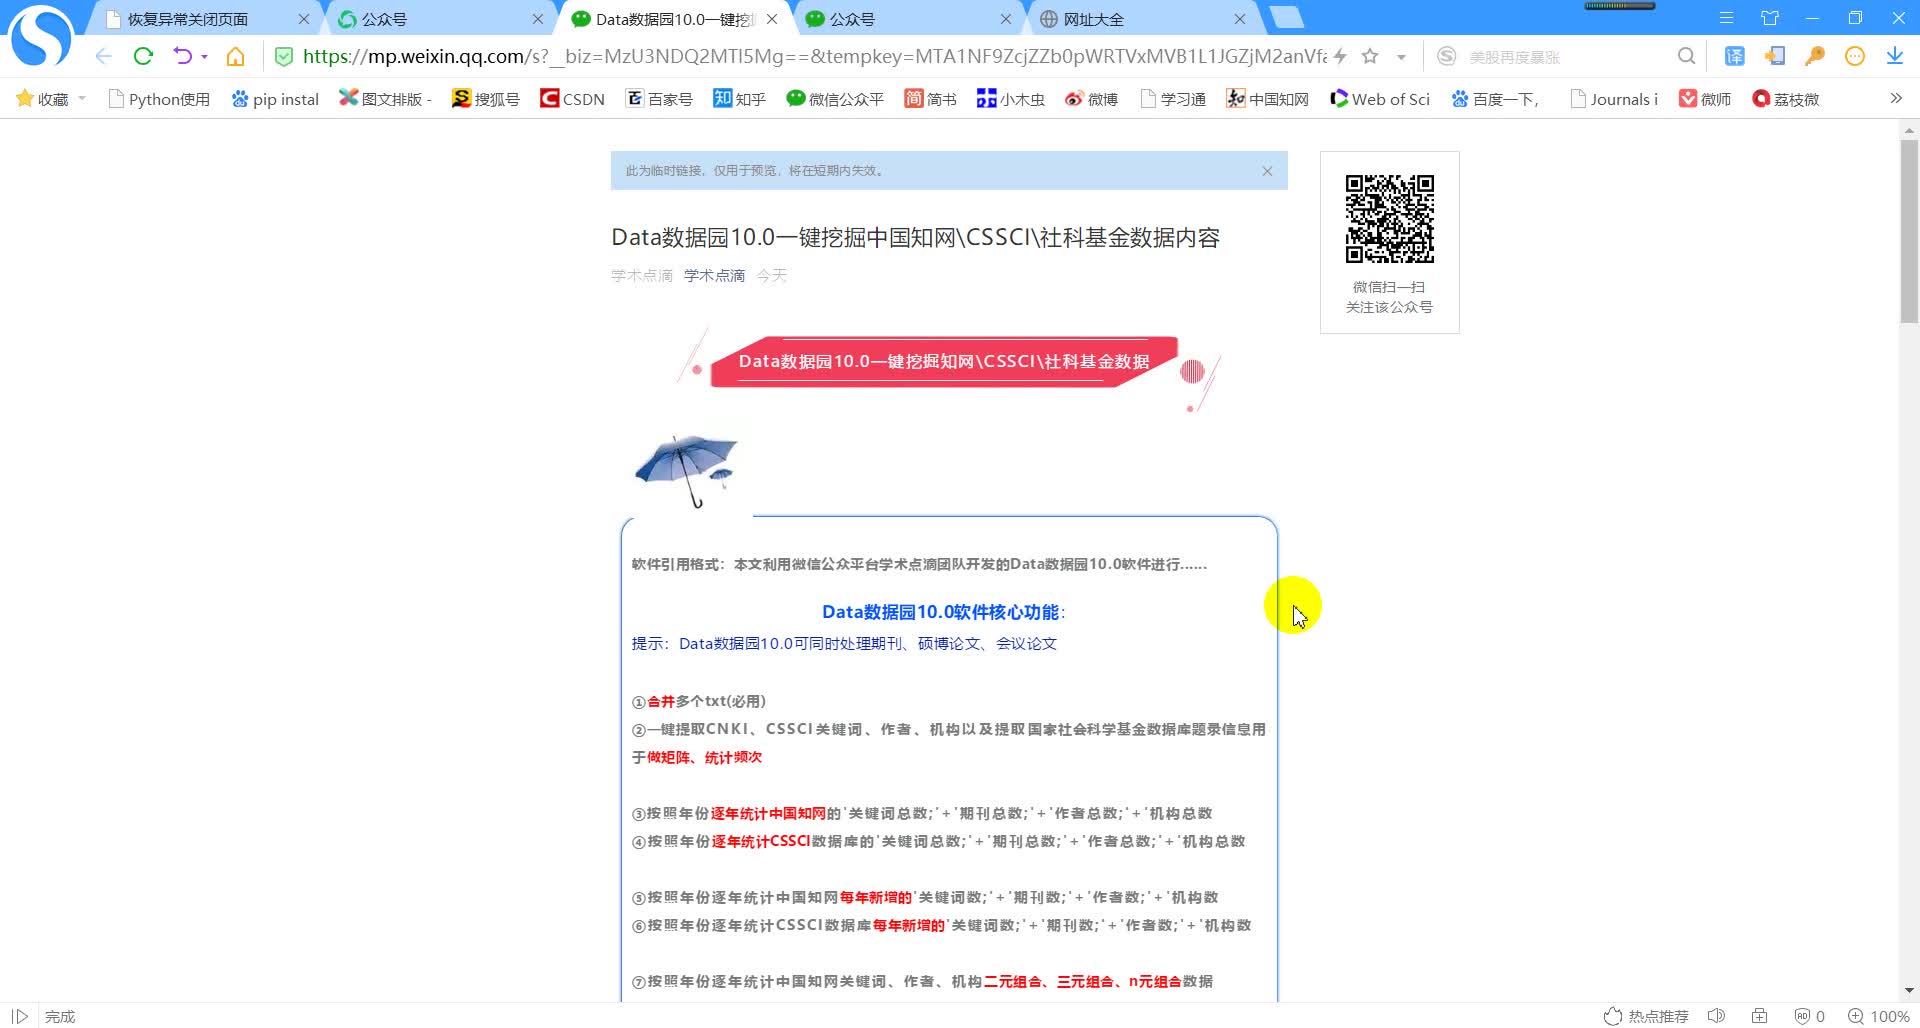The image size is (1920, 1028).
Task: Dismiss the temporary link notice
Action: click(1267, 171)
